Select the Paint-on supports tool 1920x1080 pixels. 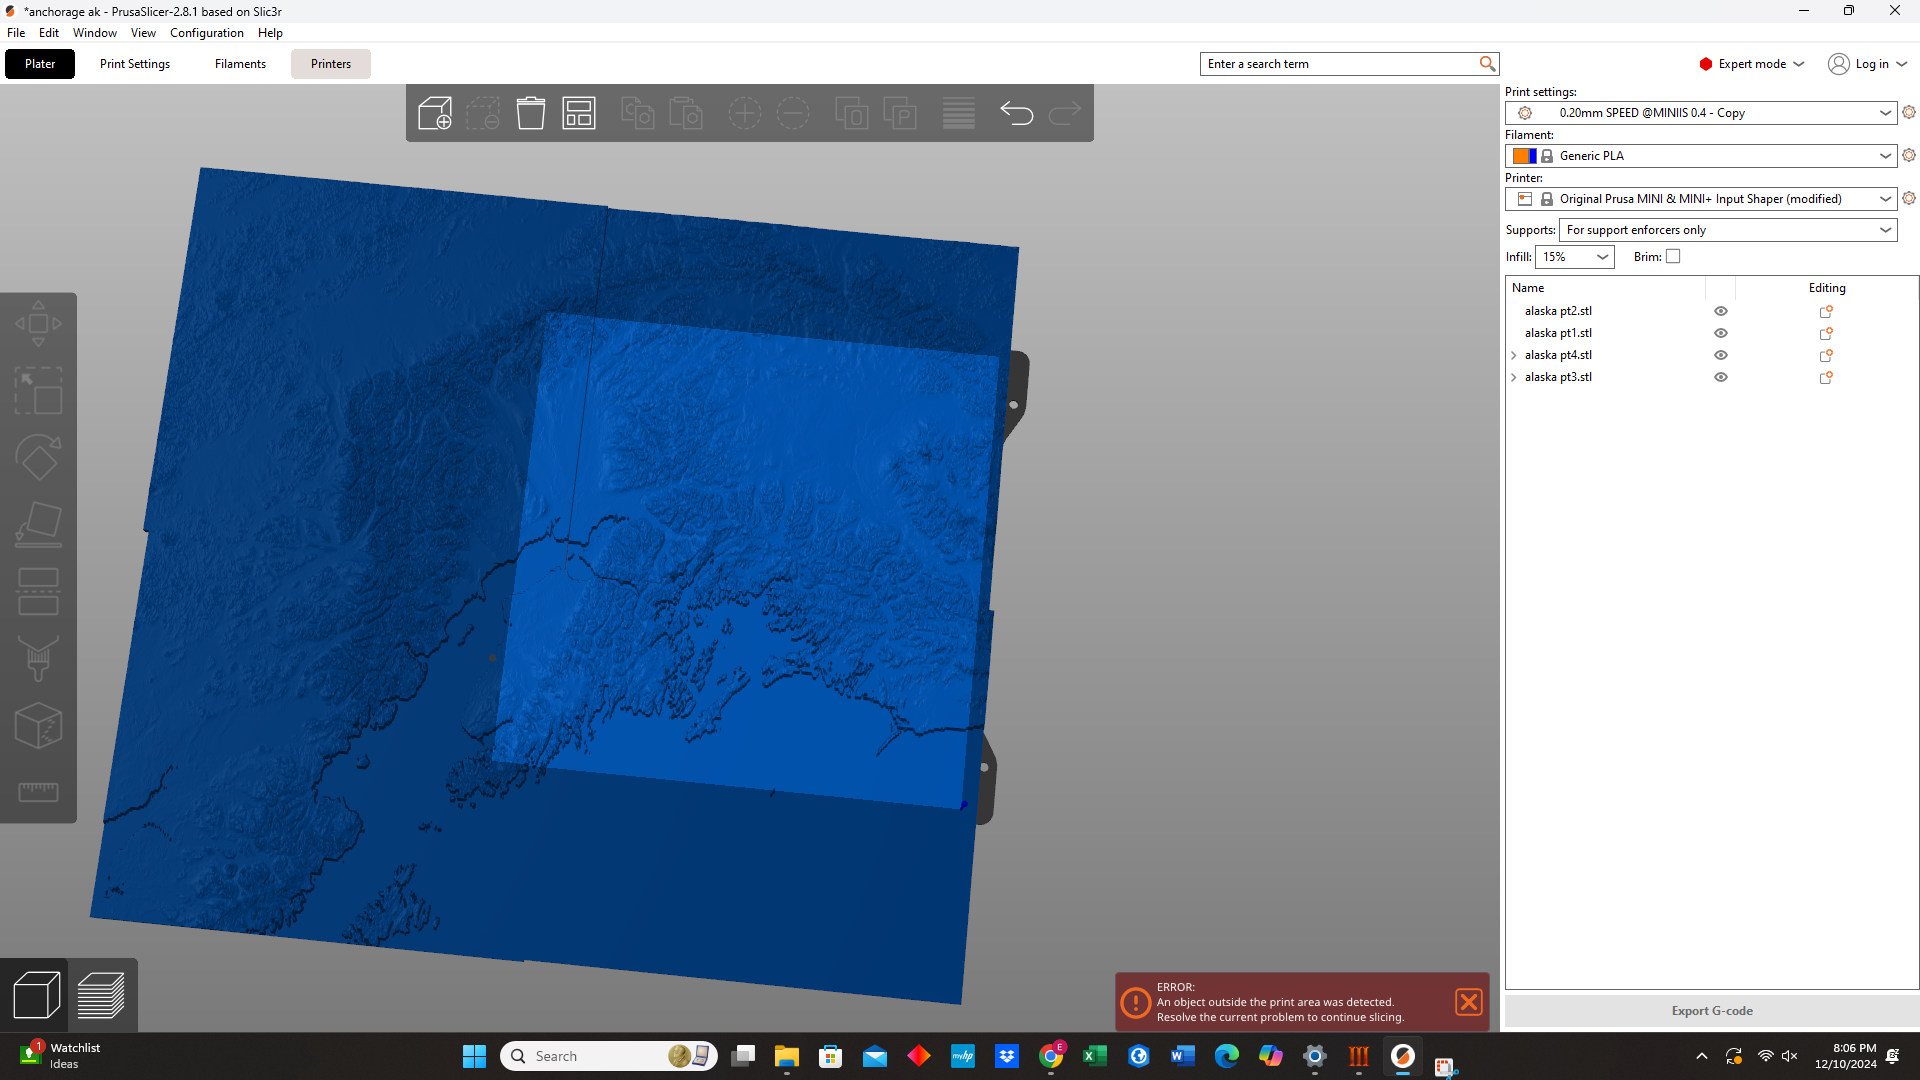point(38,659)
